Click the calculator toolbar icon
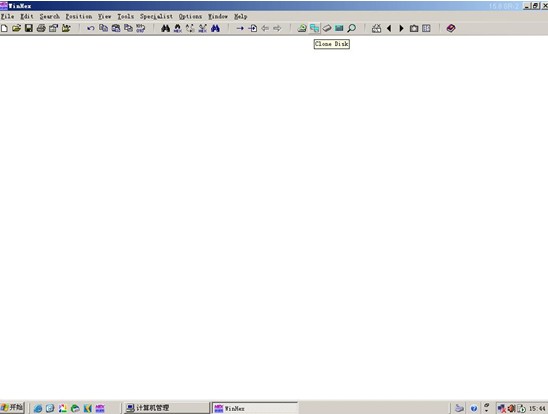 click(x=376, y=28)
